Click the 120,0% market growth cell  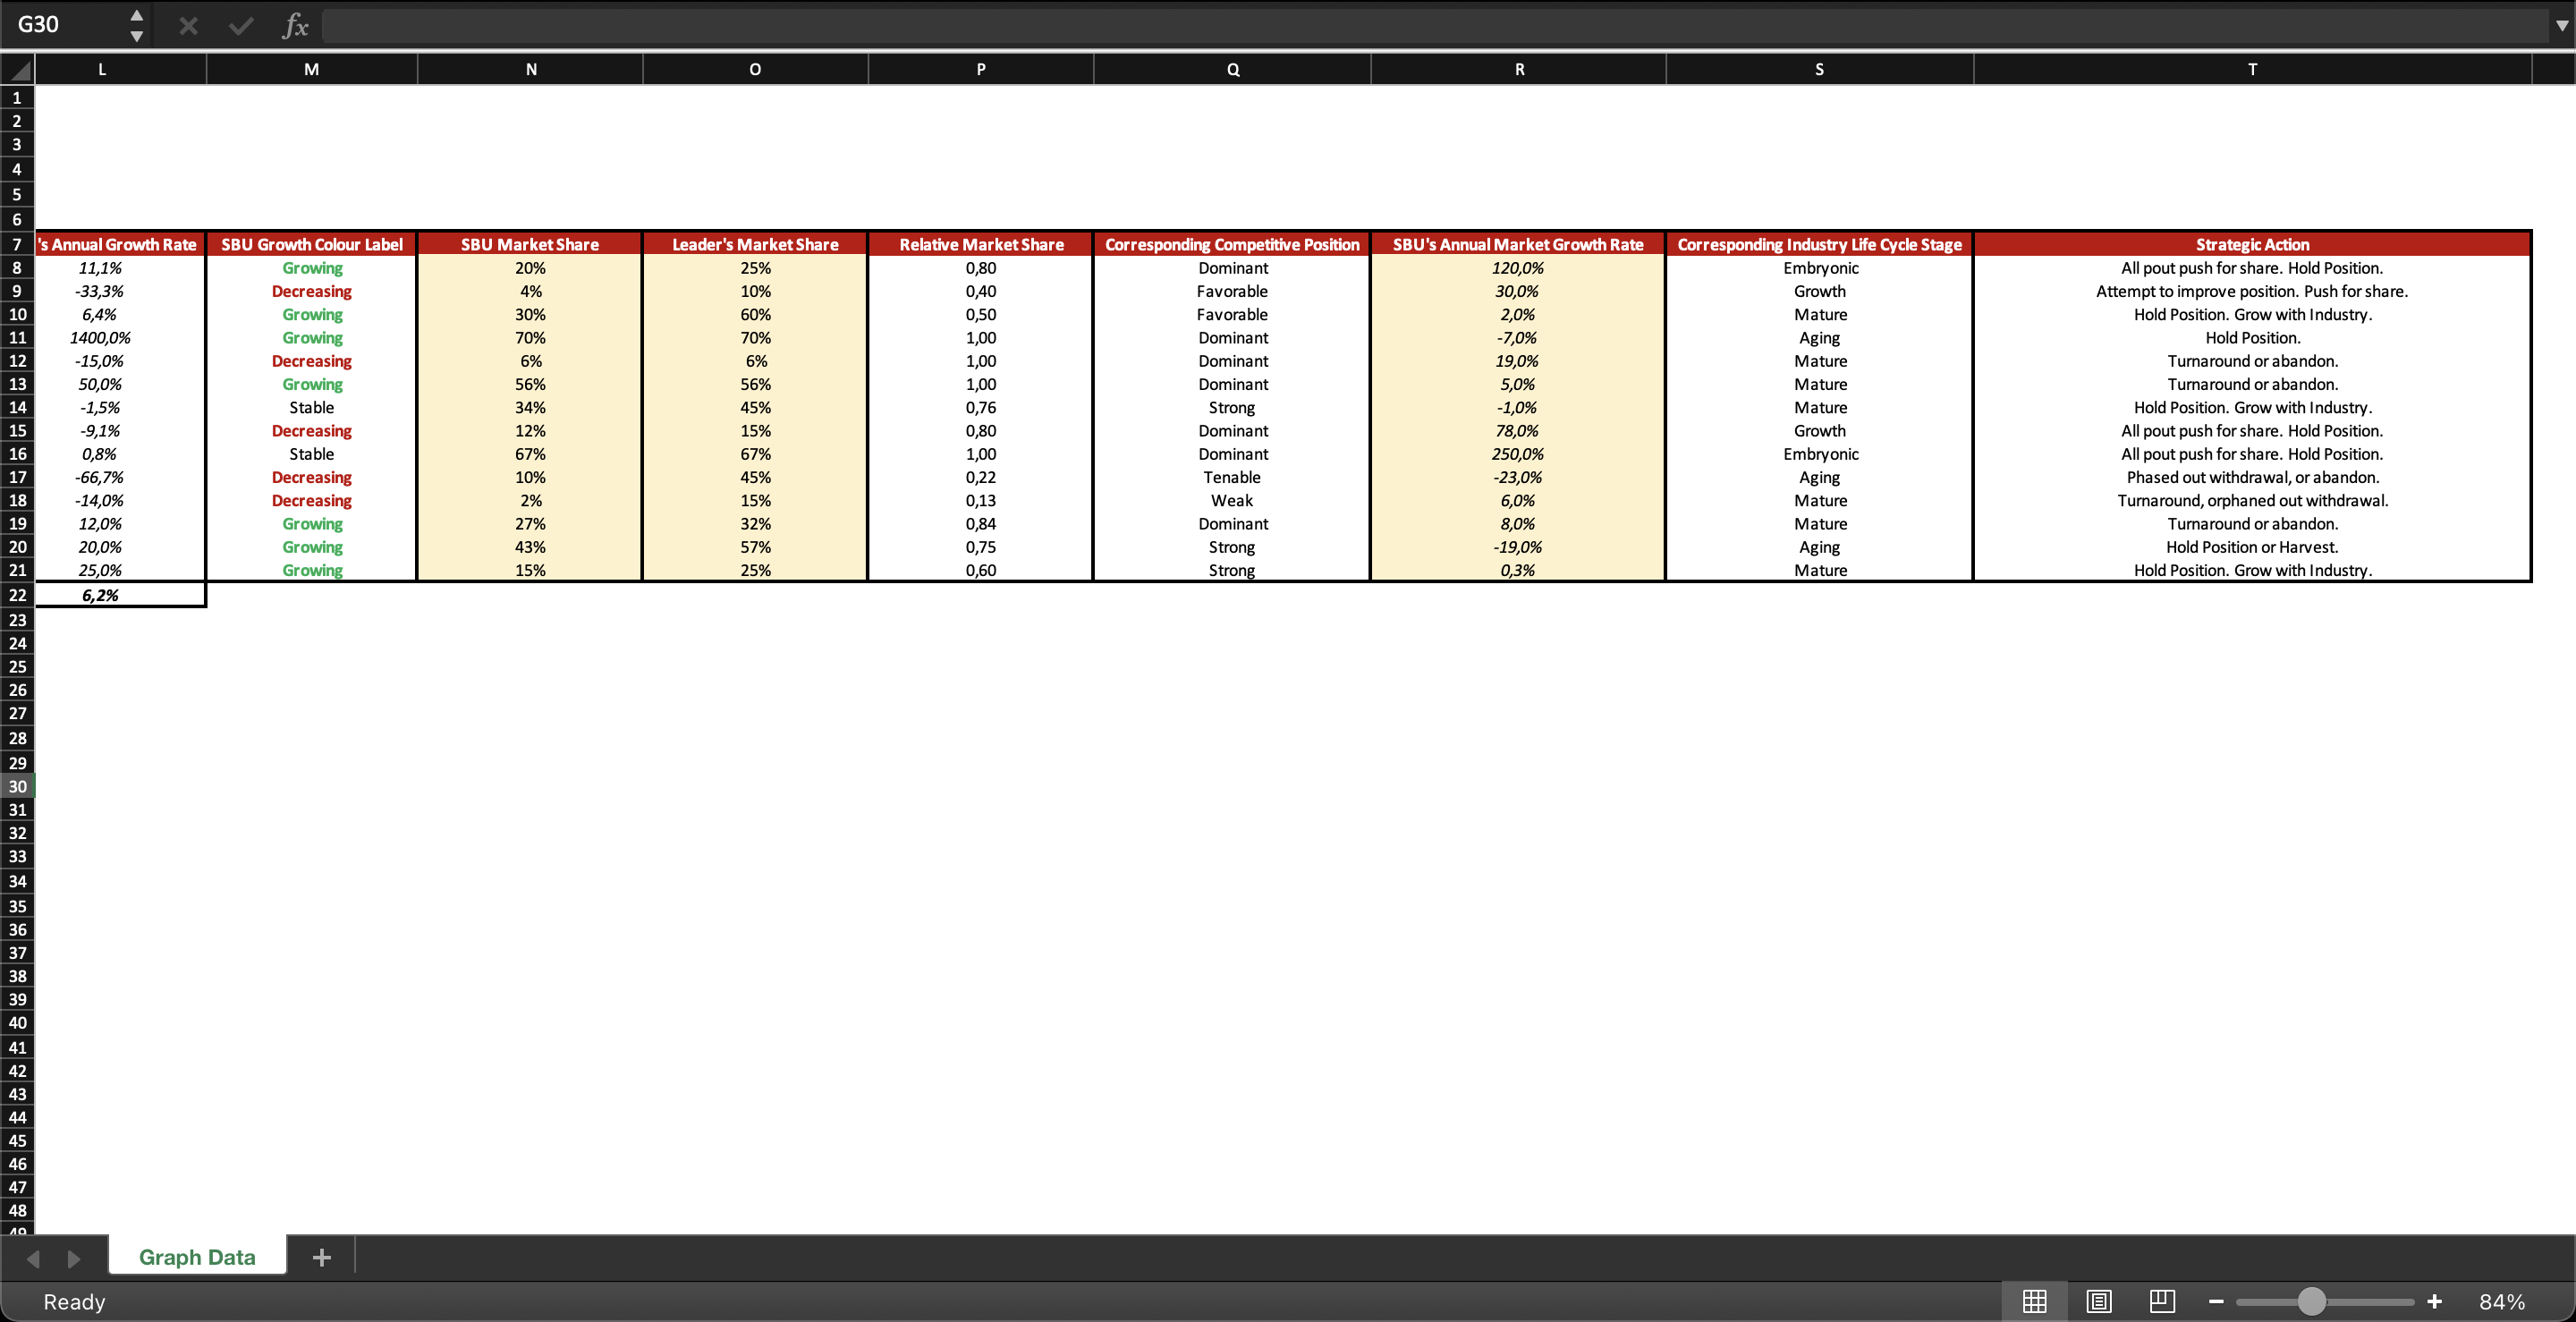pyautogui.click(x=1518, y=268)
